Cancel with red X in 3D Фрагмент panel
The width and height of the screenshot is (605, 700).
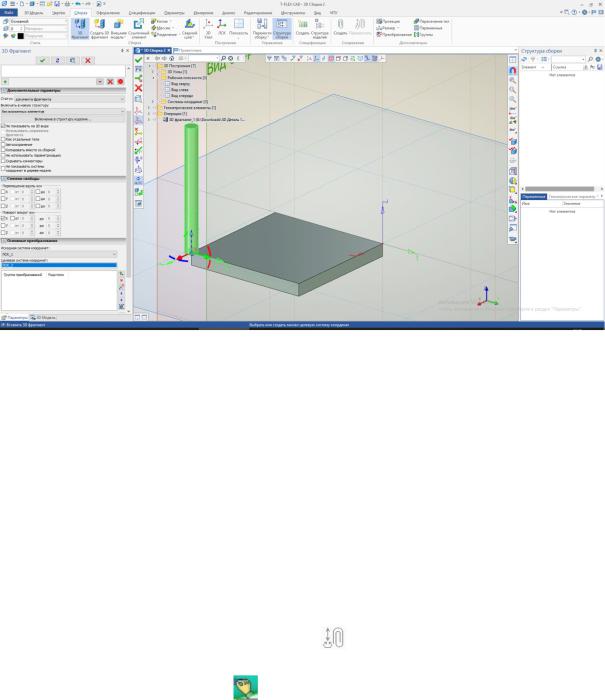point(89,60)
